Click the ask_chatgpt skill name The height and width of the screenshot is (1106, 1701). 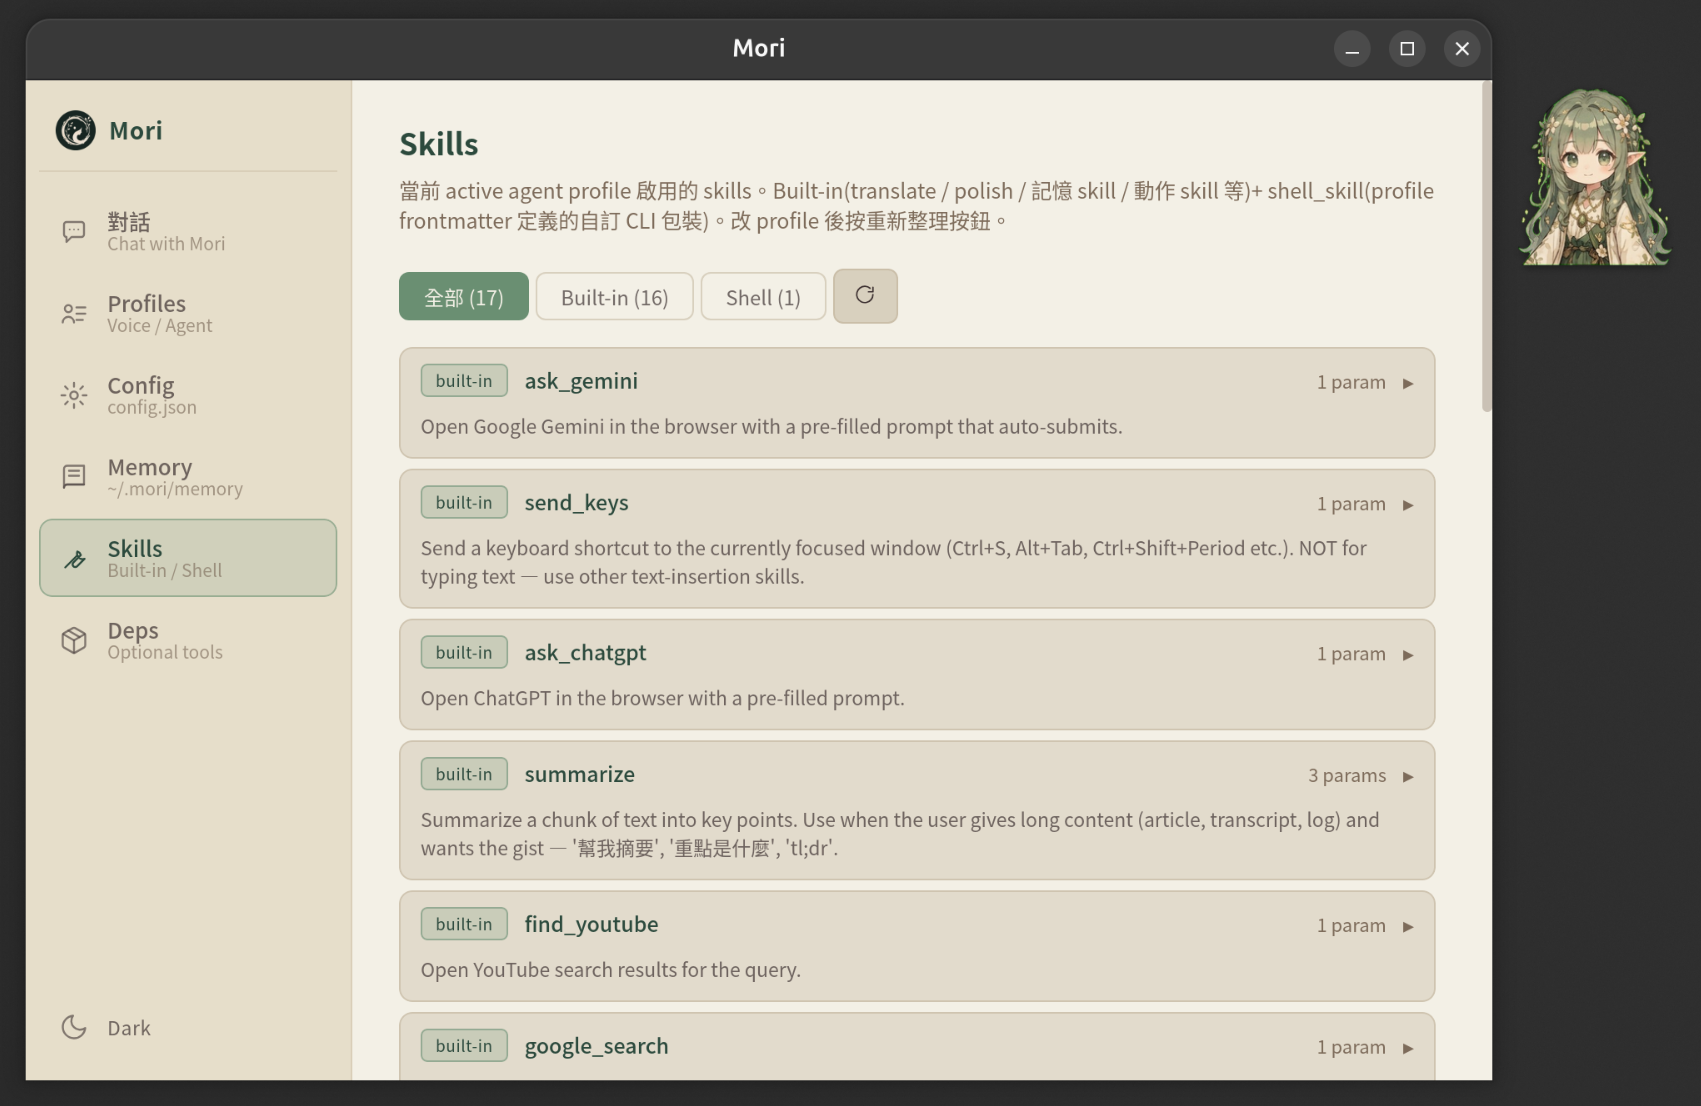tap(585, 653)
